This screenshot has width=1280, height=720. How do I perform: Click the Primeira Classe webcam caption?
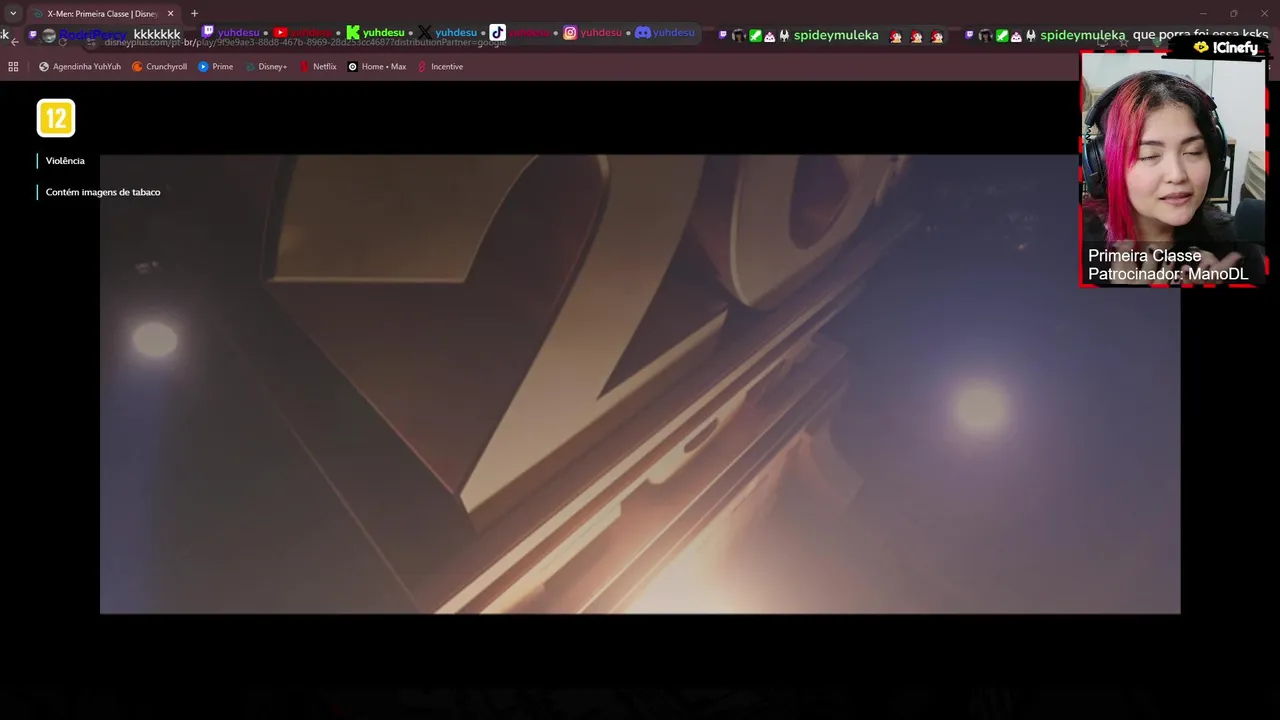(1145, 255)
